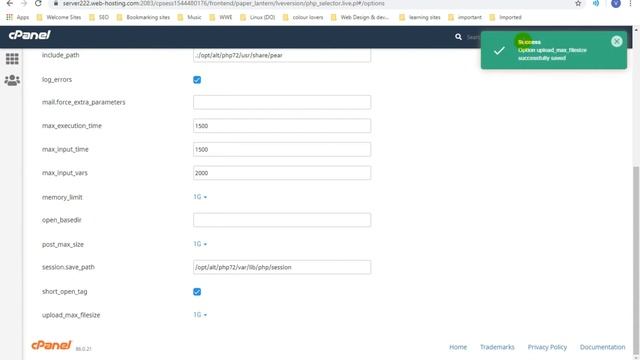Click the success checkmark icon
640x360 pixels.
[x=499, y=51]
